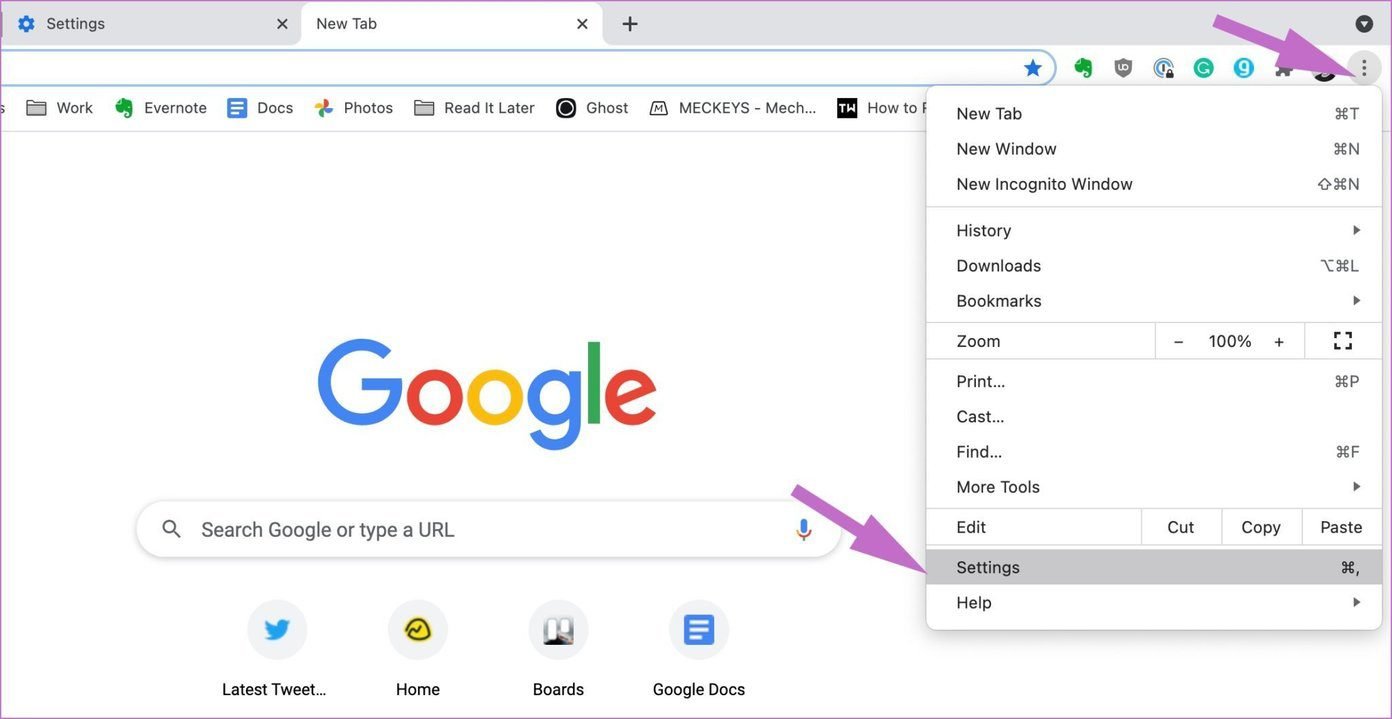
Task: Click the chevron at the tab strip's right end
Action: click(1364, 24)
